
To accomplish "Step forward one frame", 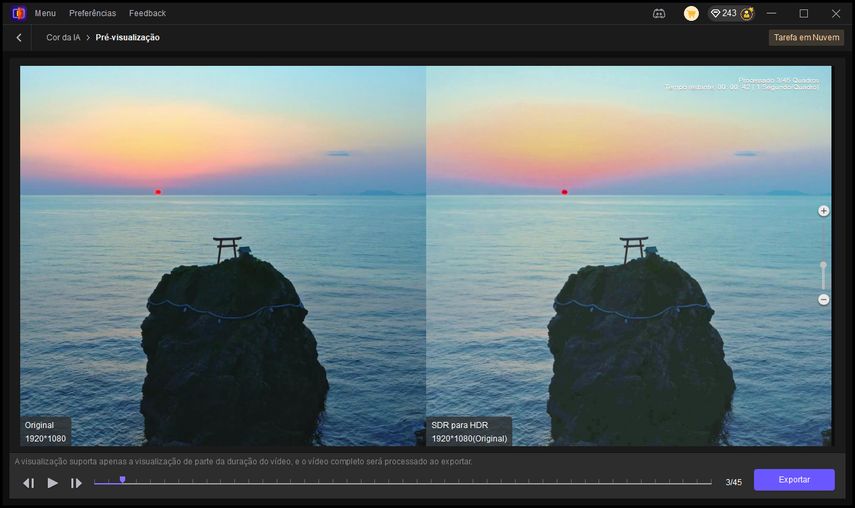I will (x=76, y=483).
